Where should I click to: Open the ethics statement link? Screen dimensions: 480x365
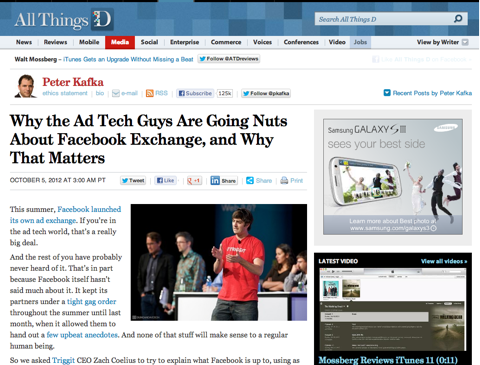[x=65, y=93]
